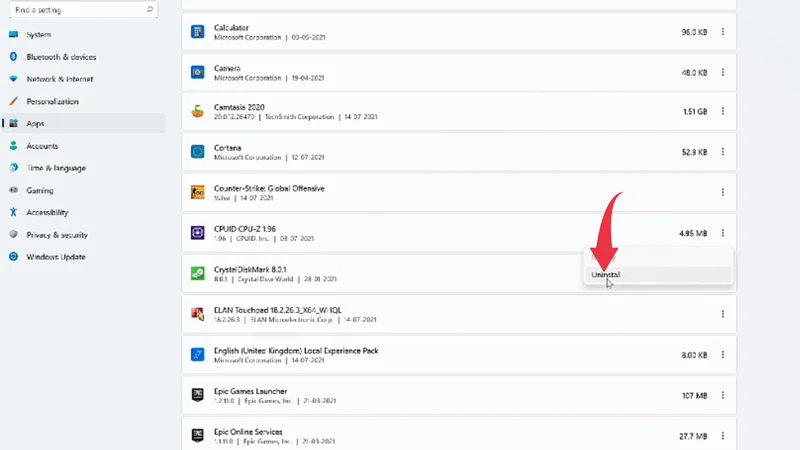
Task: Go to Windows Update in the sidebar
Action: [x=56, y=257]
